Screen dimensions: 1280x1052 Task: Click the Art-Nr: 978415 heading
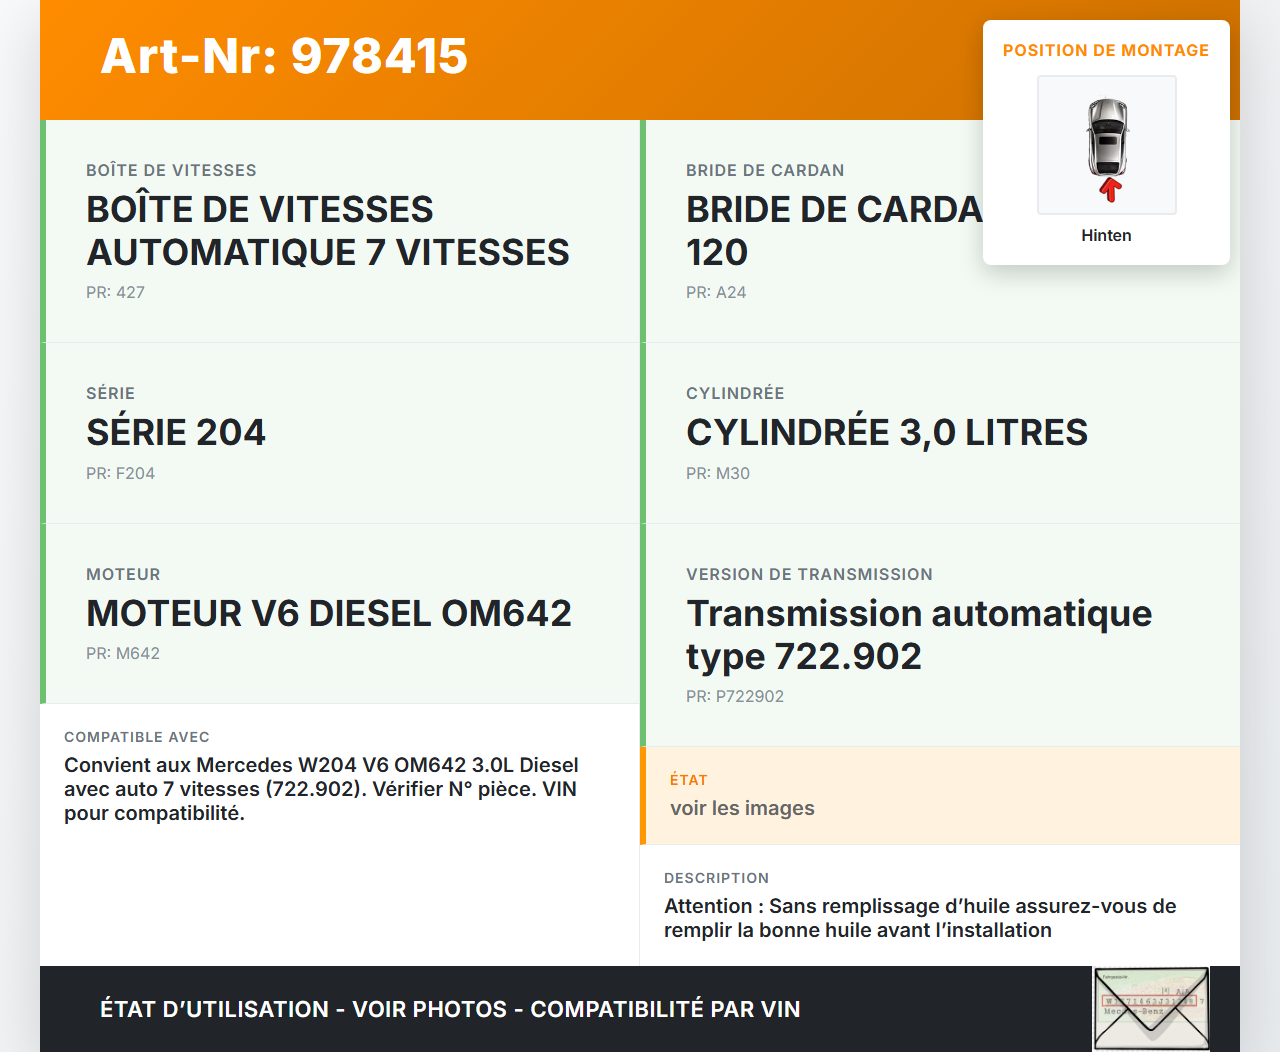pos(284,56)
